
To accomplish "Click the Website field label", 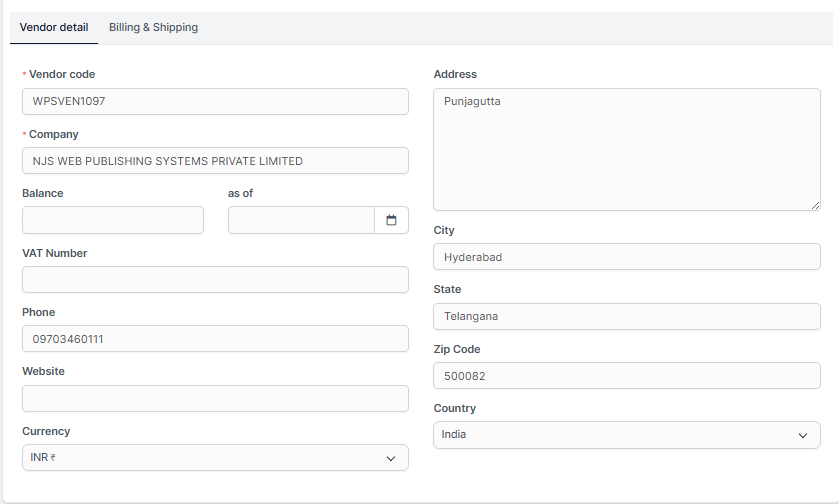I will (43, 371).
